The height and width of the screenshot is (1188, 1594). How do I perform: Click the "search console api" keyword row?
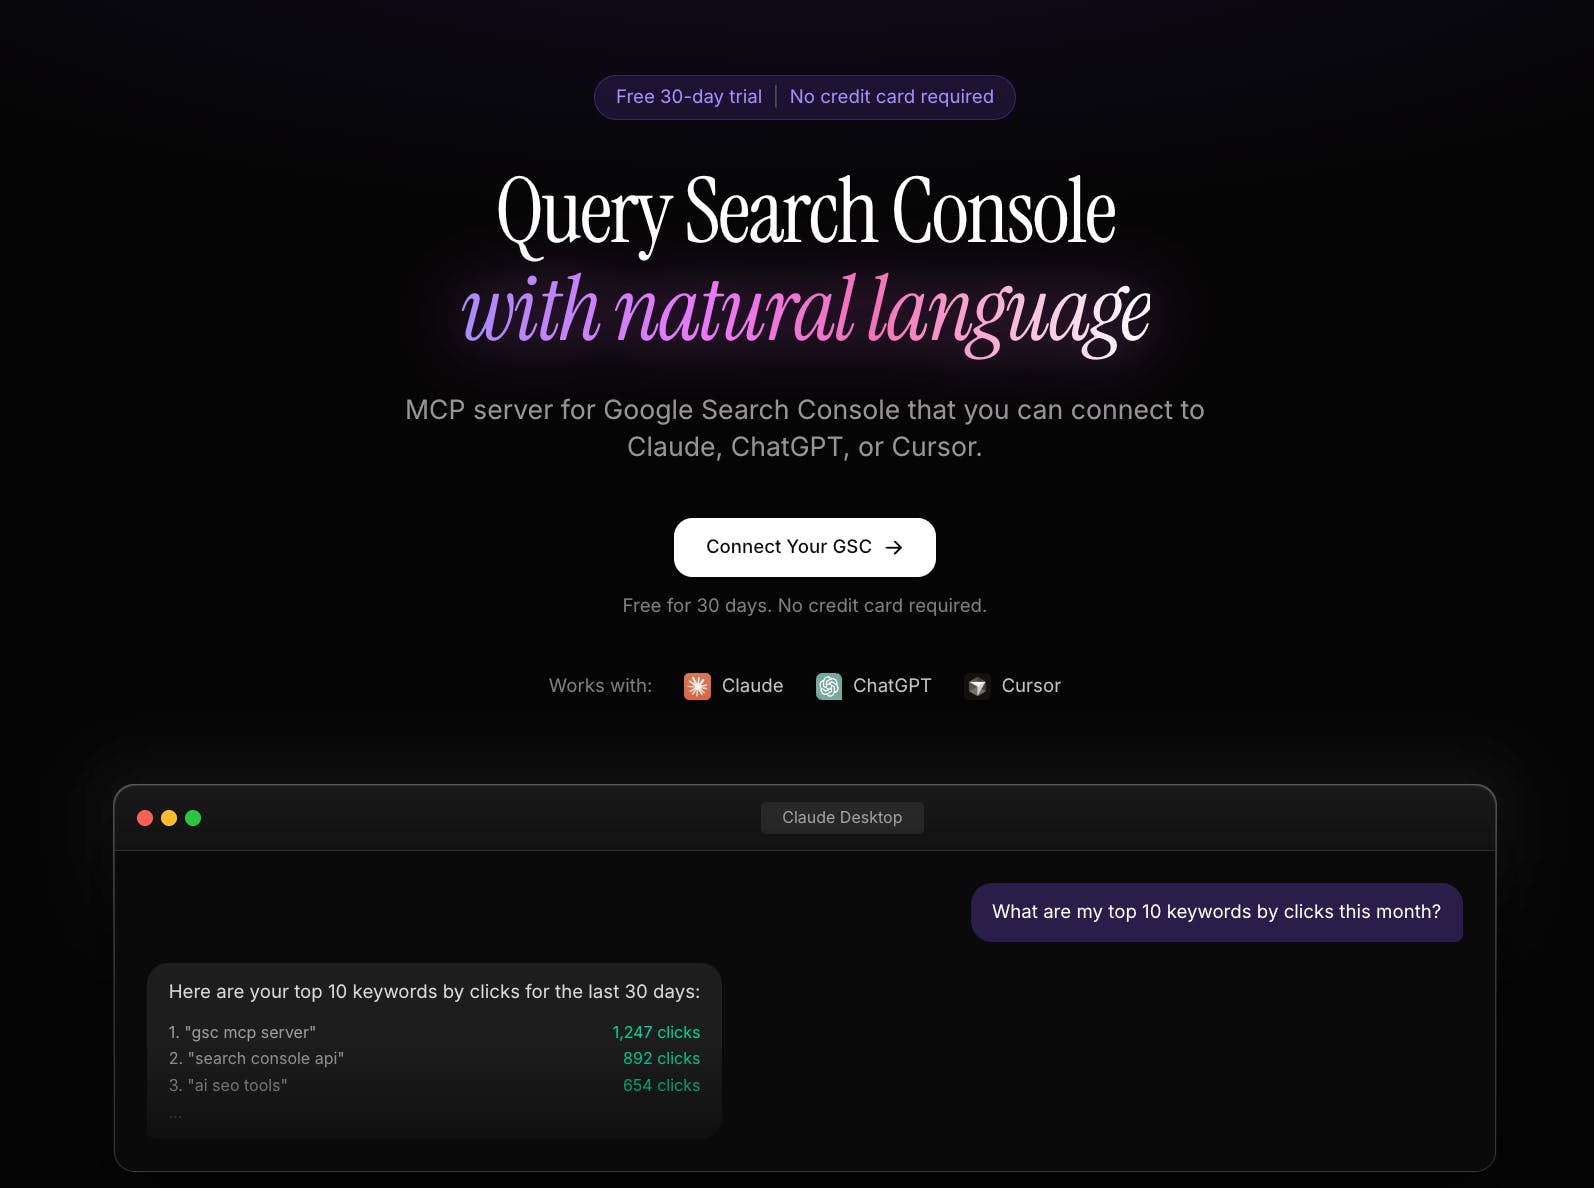[x=434, y=1058]
